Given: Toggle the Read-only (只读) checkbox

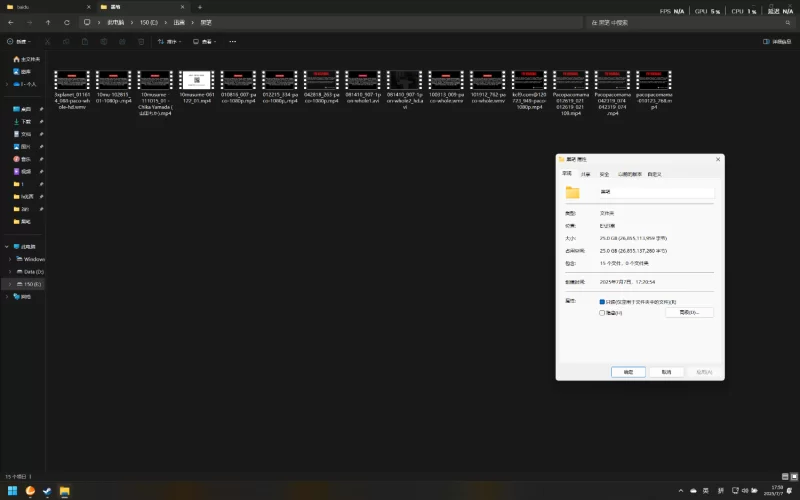Looking at the screenshot, I should 602,302.
